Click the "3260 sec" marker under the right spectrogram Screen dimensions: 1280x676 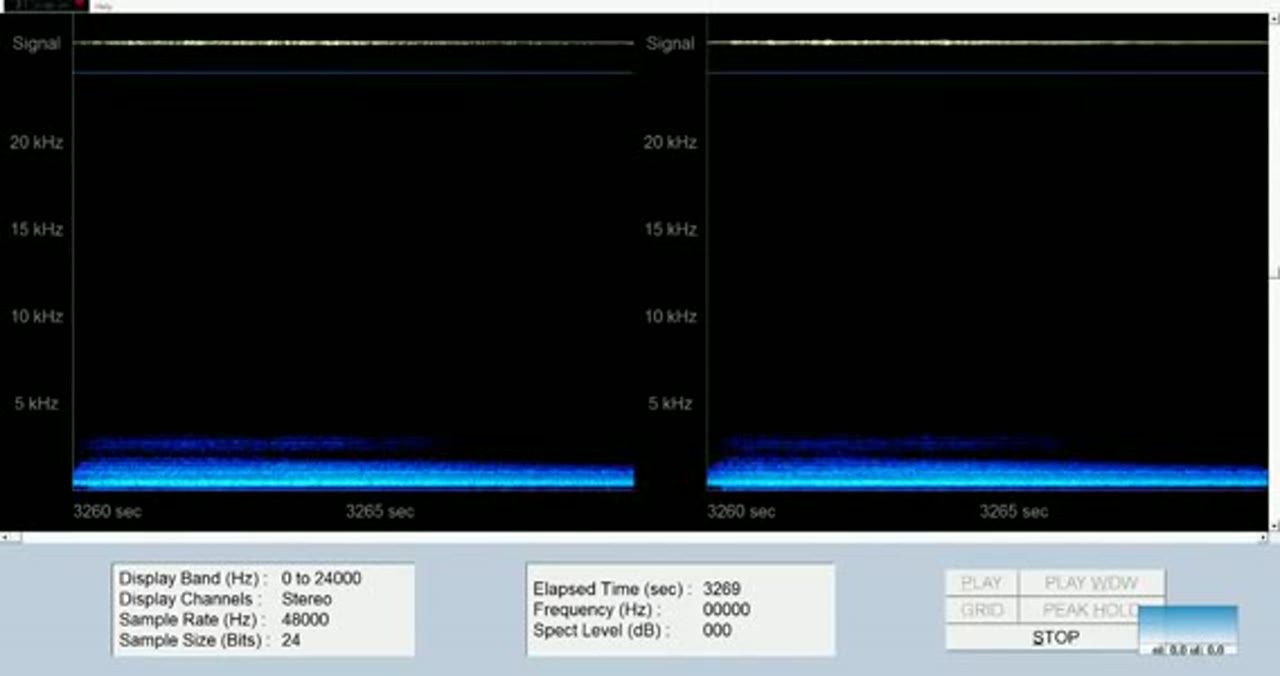tap(741, 511)
